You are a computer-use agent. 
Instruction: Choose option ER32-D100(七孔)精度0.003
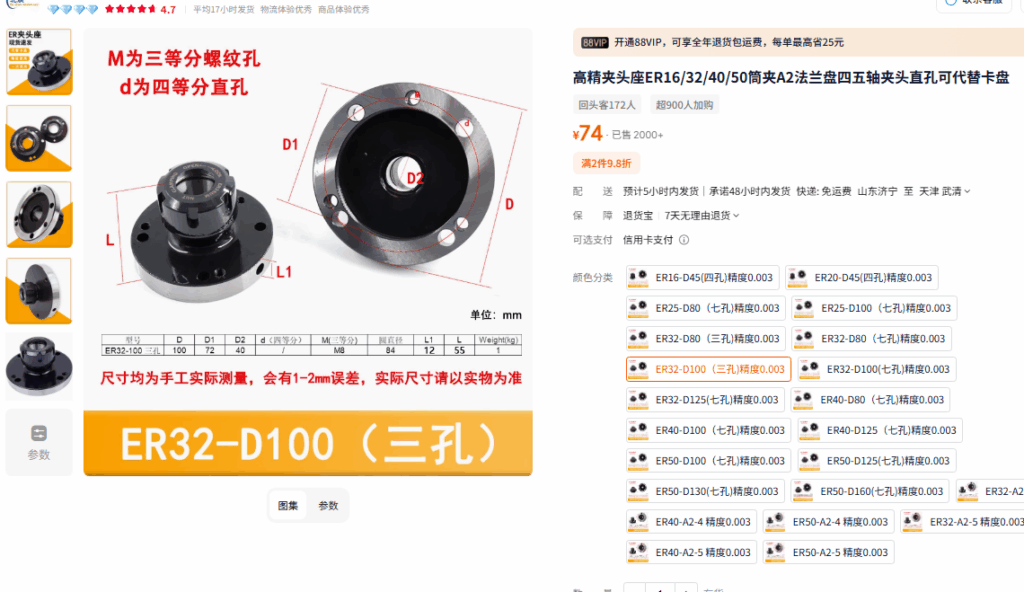[x=877, y=369]
